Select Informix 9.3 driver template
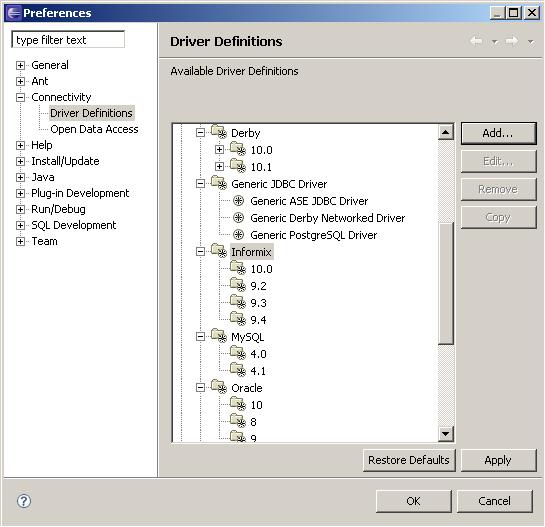The height and width of the screenshot is (527, 545). point(258,303)
